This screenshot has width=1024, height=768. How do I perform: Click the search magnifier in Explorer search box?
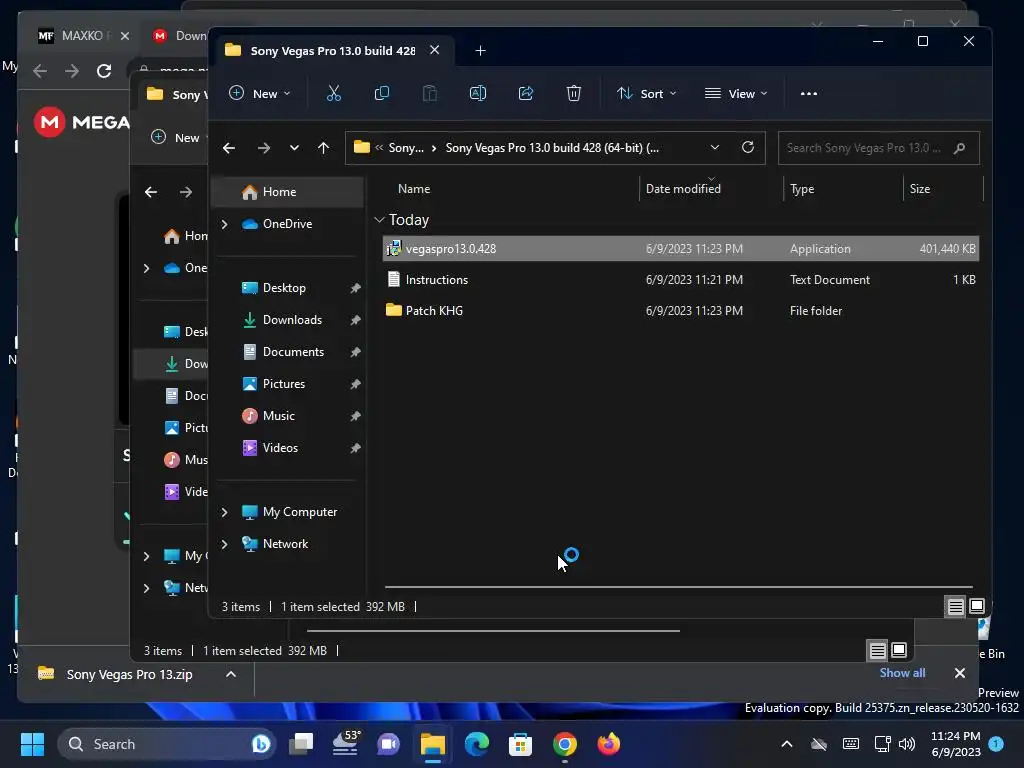click(959, 148)
